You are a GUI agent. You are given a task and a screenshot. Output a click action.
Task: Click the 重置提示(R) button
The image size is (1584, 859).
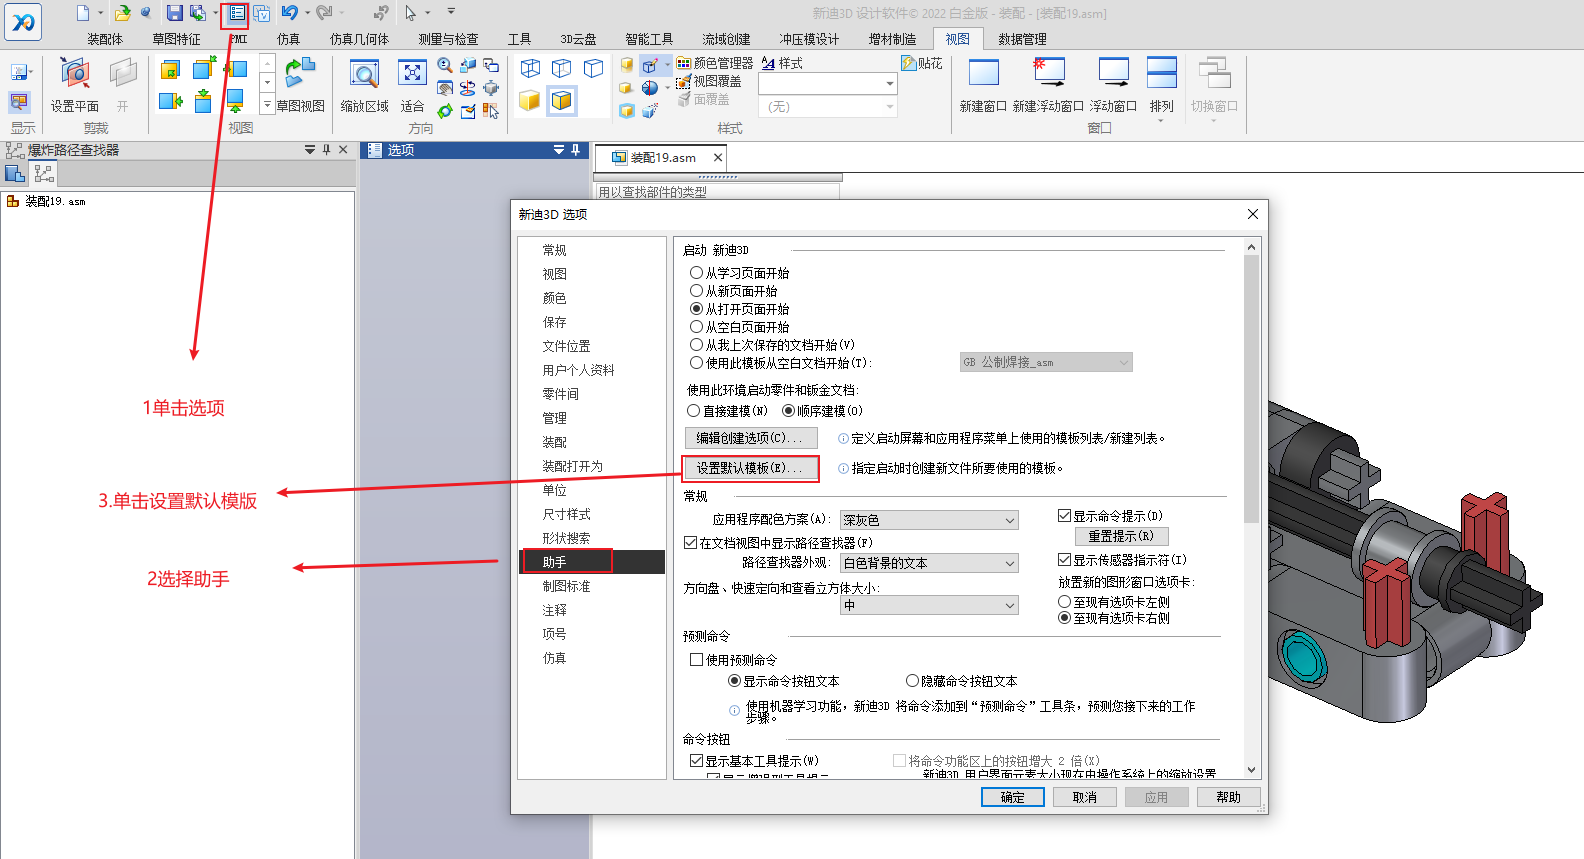[1121, 536]
